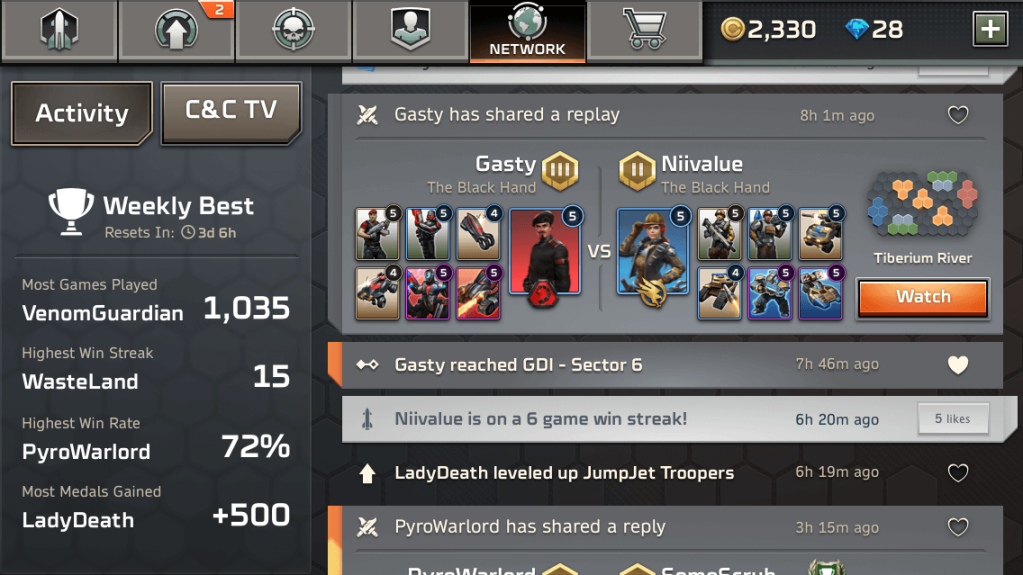Select Niivalue's blue commander portrait

pyautogui.click(x=652, y=255)
